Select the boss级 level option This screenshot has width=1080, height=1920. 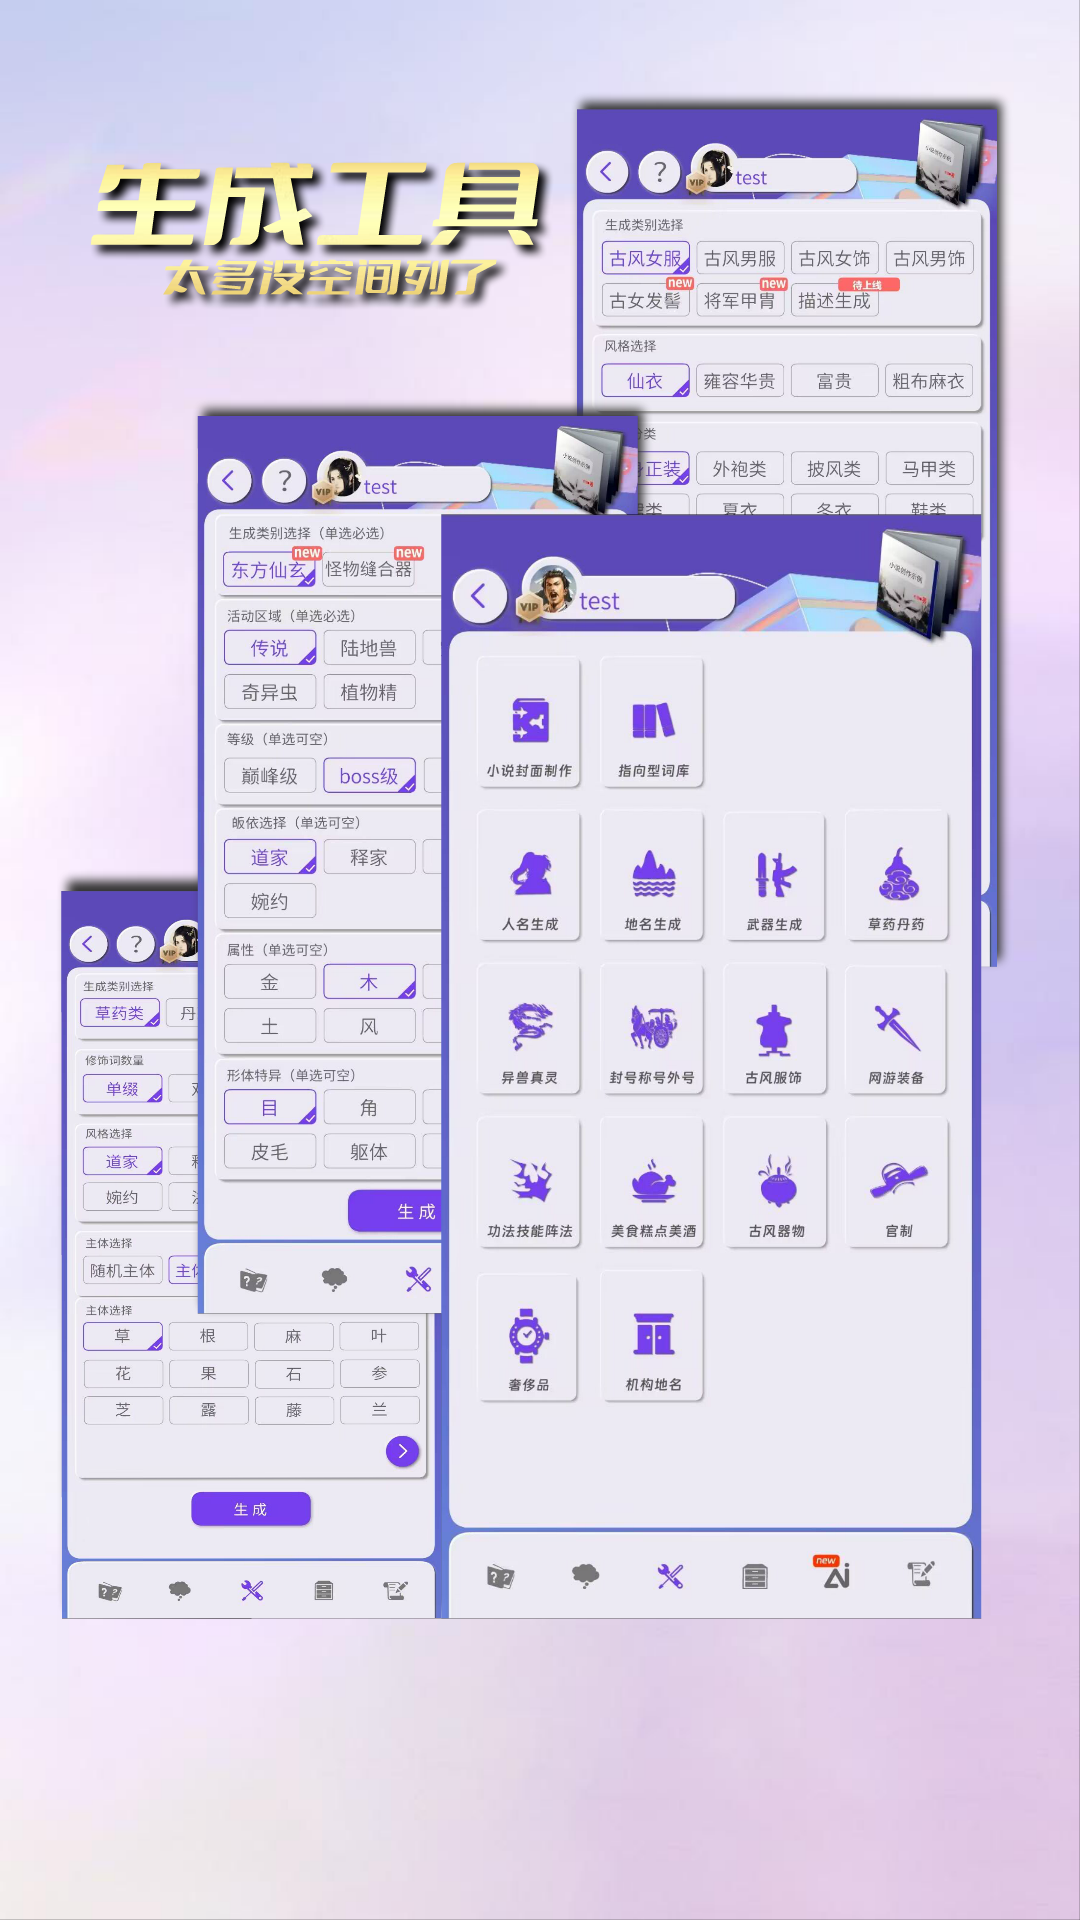coord(369,776)
